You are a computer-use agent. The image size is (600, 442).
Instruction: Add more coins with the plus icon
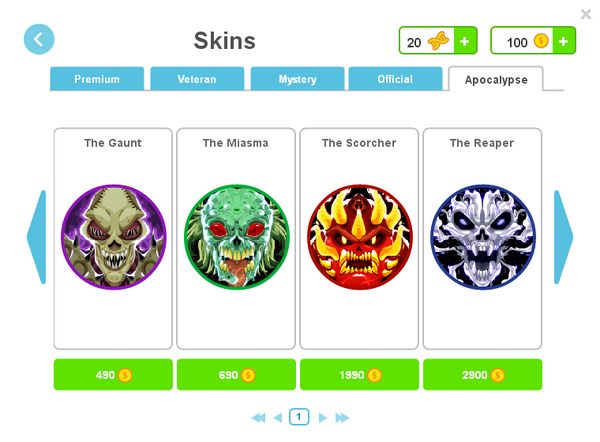(x=564, y=41)
